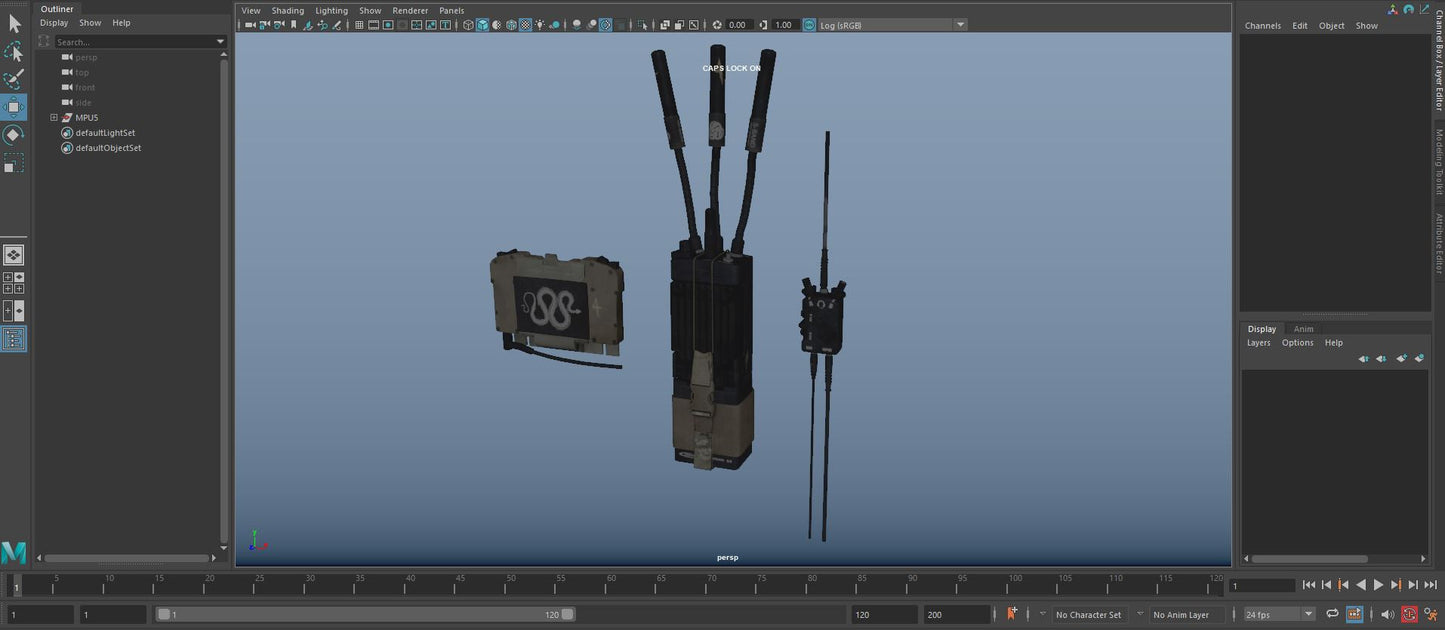
Task: Toggle isolate select for the viewport
Action: [x=643, y=25]
